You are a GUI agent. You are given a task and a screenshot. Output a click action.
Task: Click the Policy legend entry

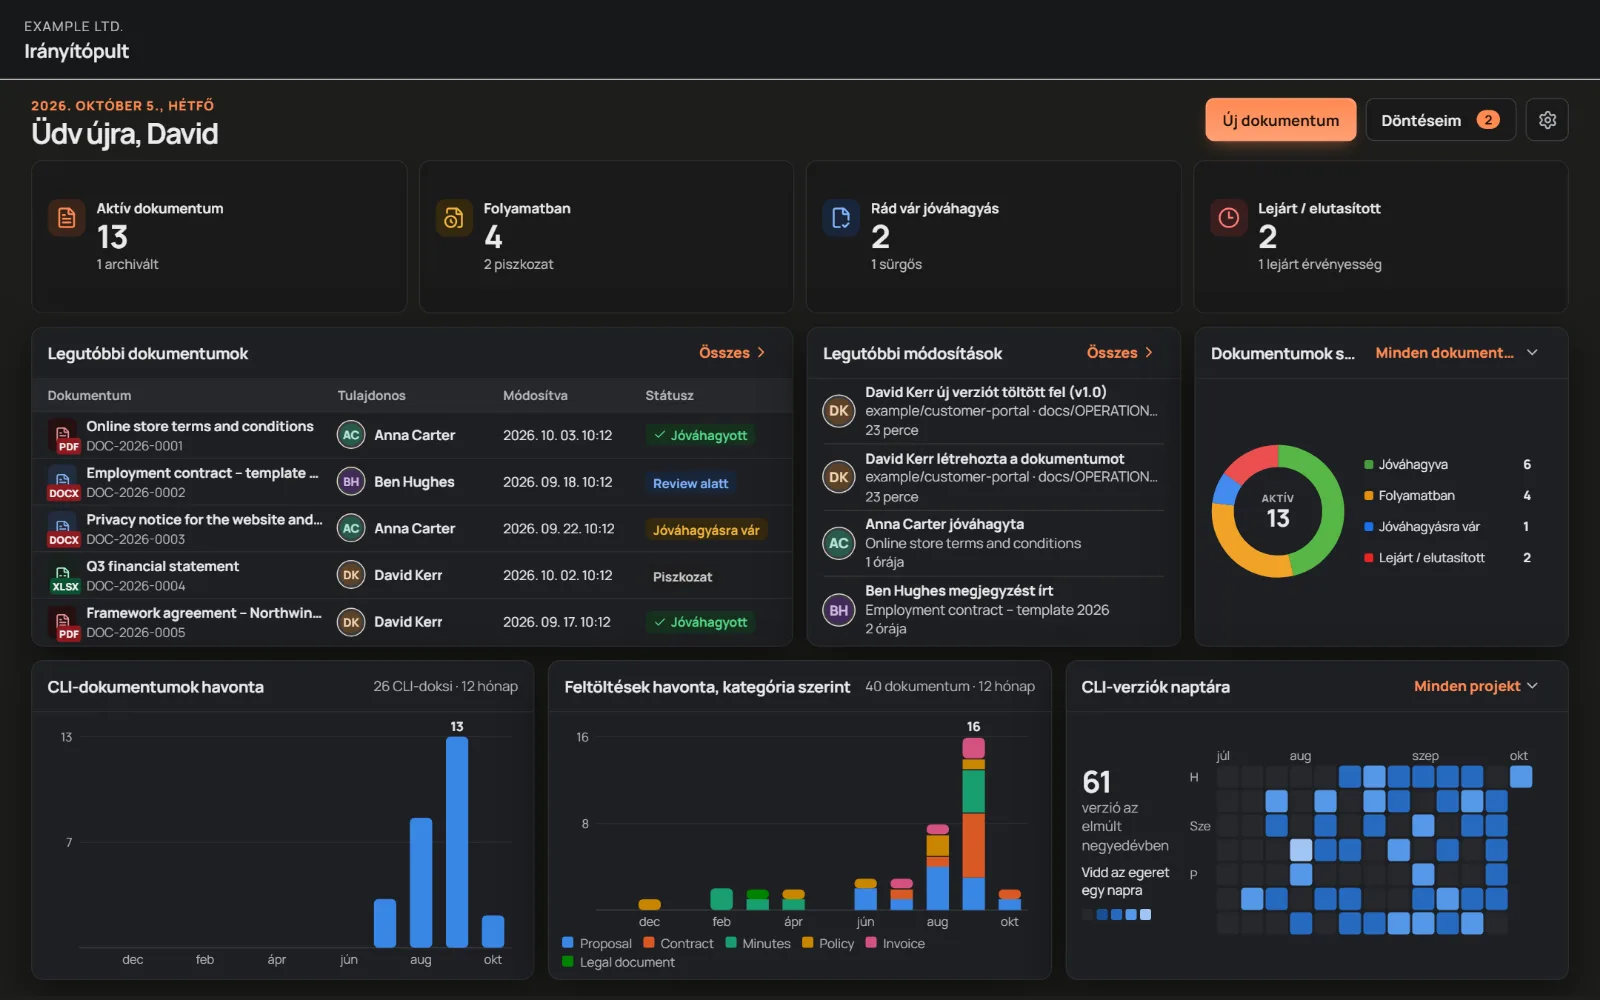click(x=828, y=943)
